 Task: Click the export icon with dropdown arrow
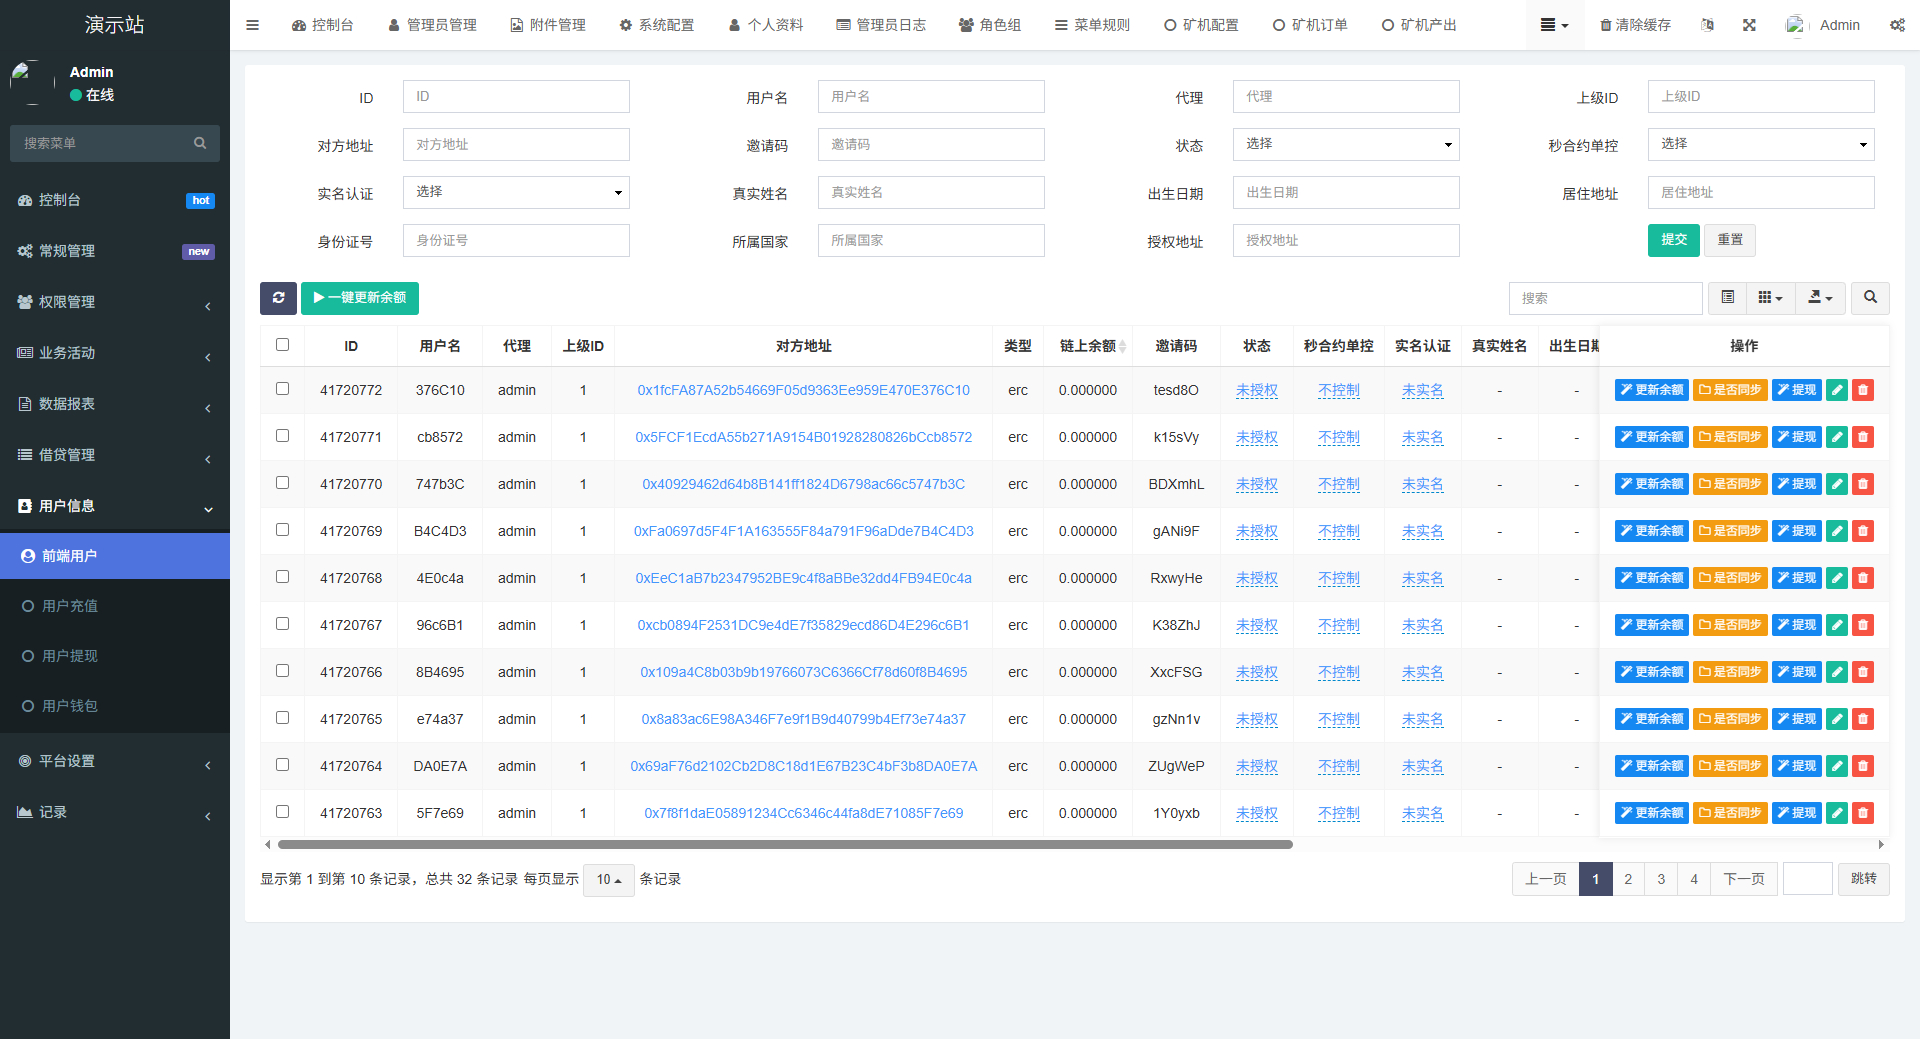(1819, 297)
